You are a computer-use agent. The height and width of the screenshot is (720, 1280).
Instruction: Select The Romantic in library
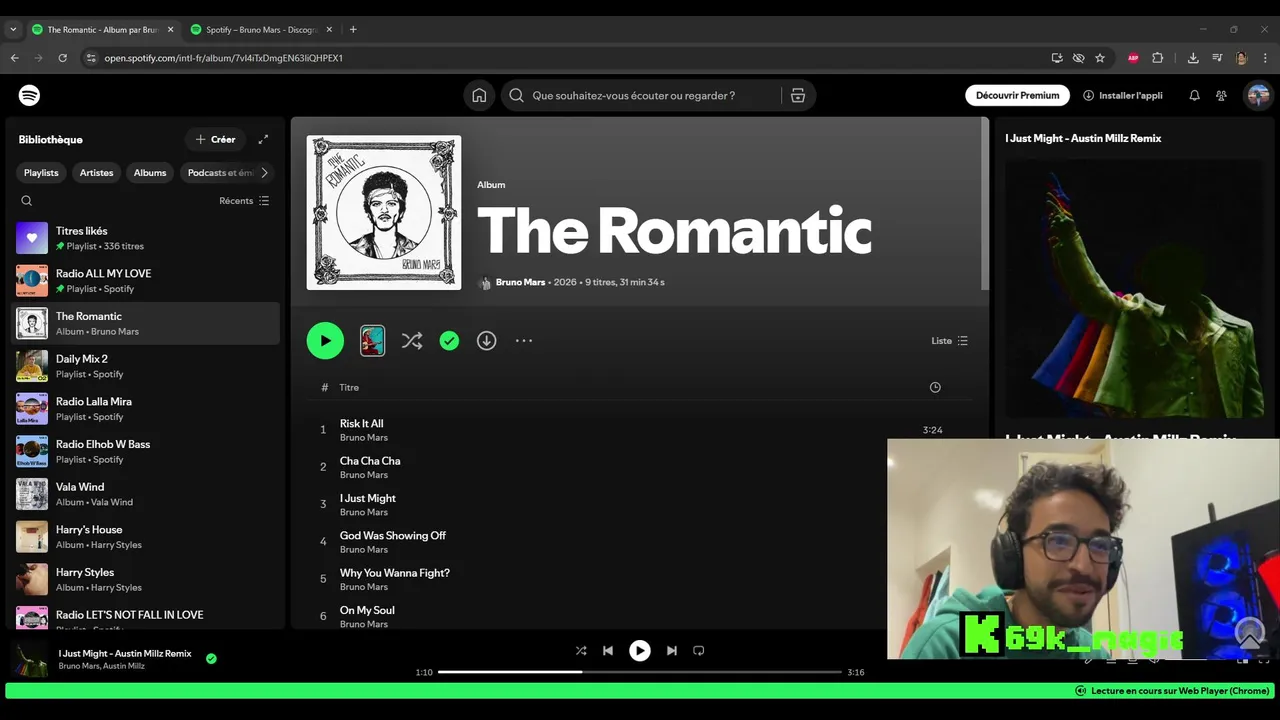point(146,323)
